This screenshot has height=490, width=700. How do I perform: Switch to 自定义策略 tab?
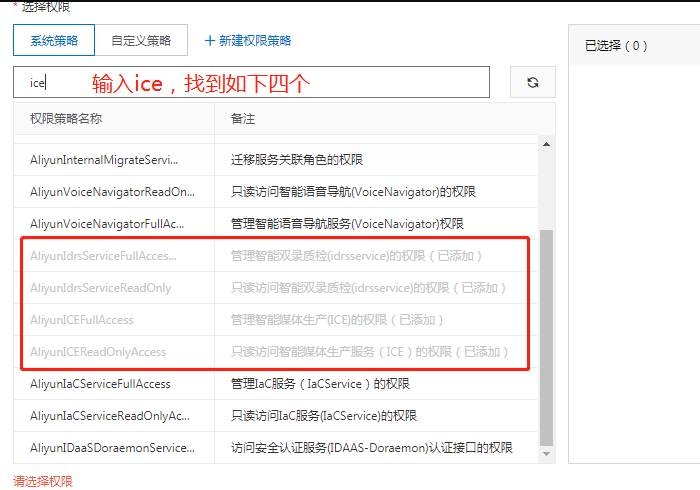tap(141, 40)
